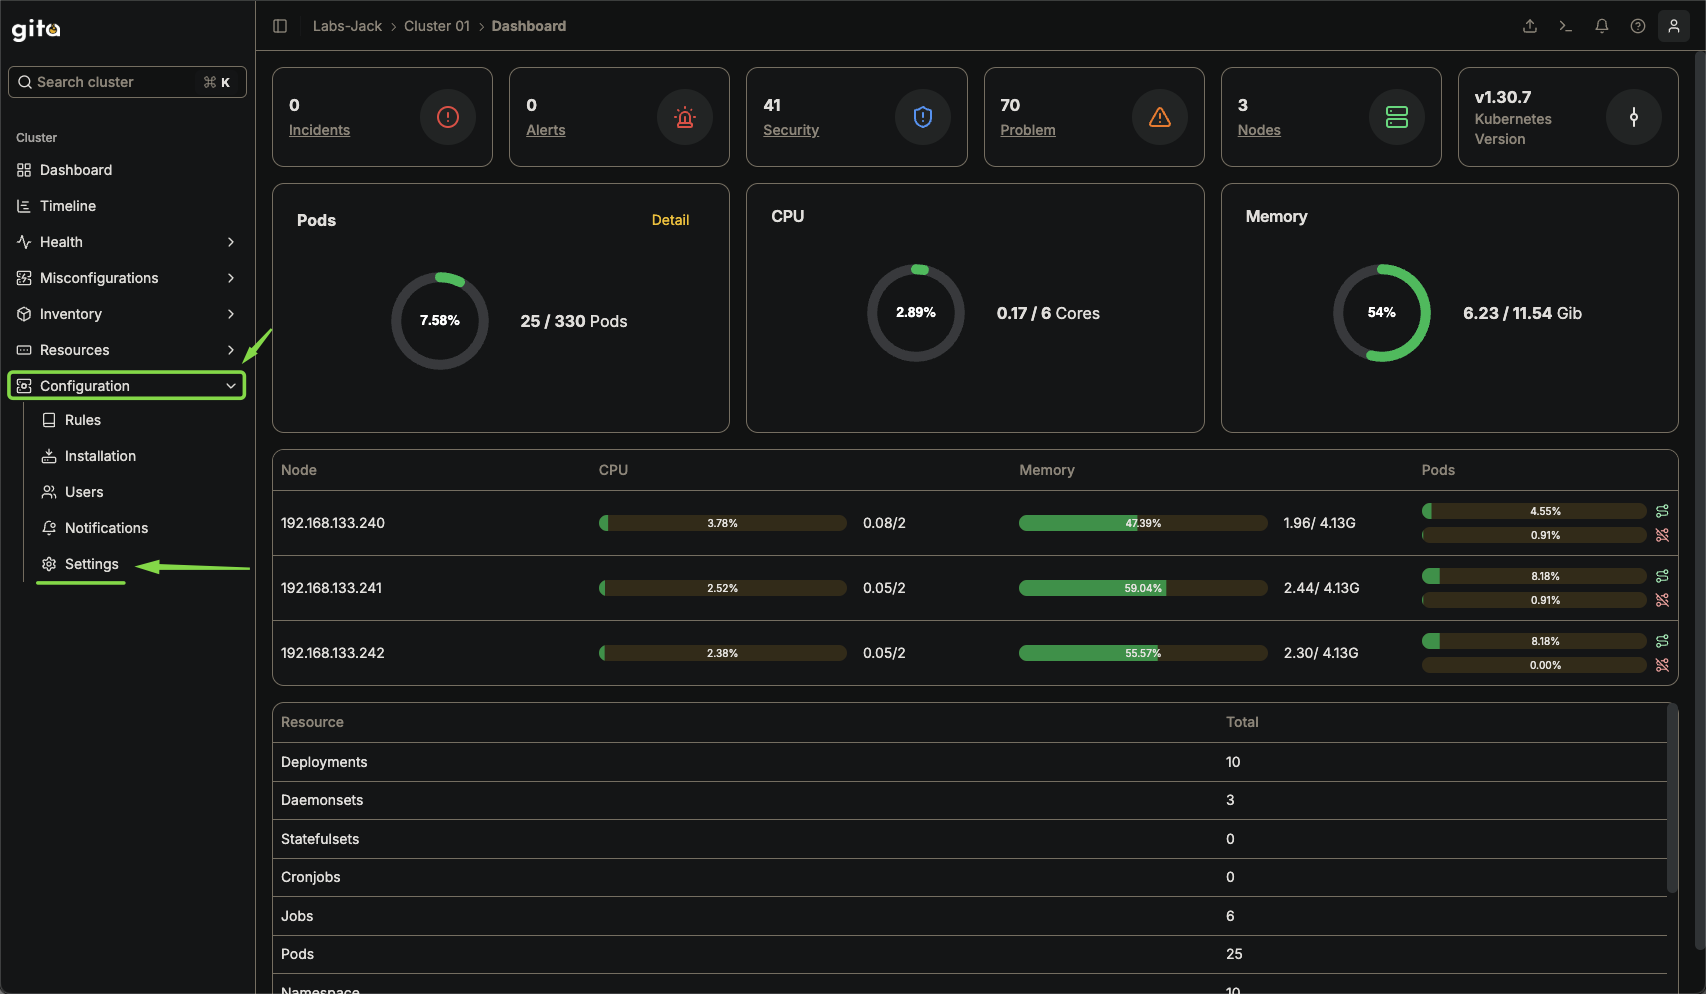Click running pods icon for 192.168.133.240
The width and height of the screenshot is (1706, 994).
(1662, 511)
